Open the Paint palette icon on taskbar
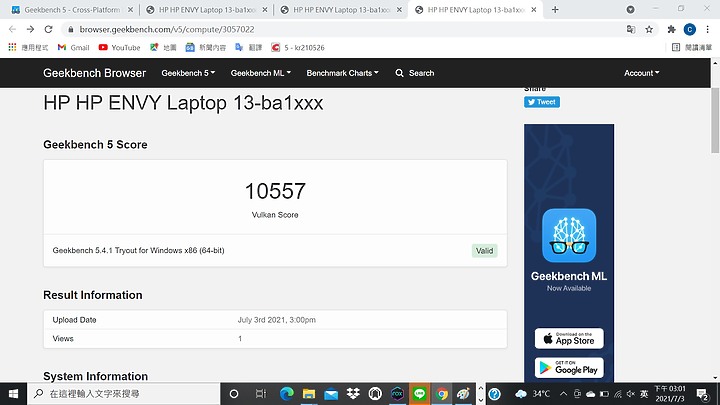The height and width of the screenshot is (405, 720). click(463, 394)
